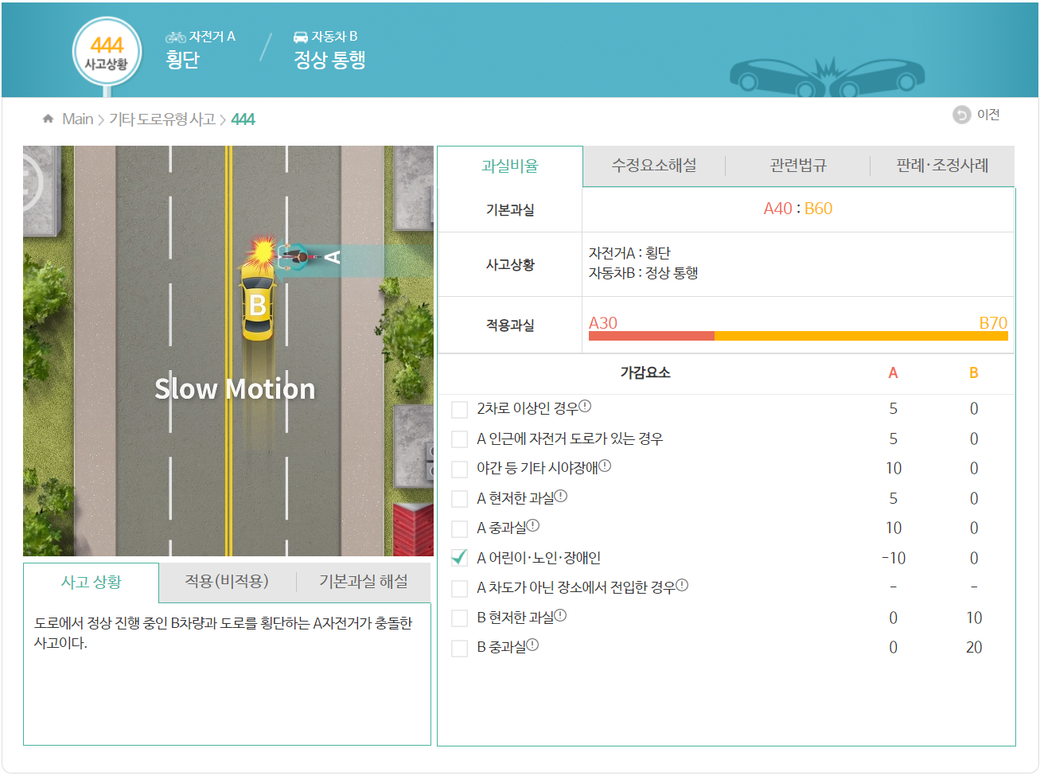Check the 2차로 이상인 경우 checkbox
Viewport: 1040px width, 776px height.
[460, 409]
